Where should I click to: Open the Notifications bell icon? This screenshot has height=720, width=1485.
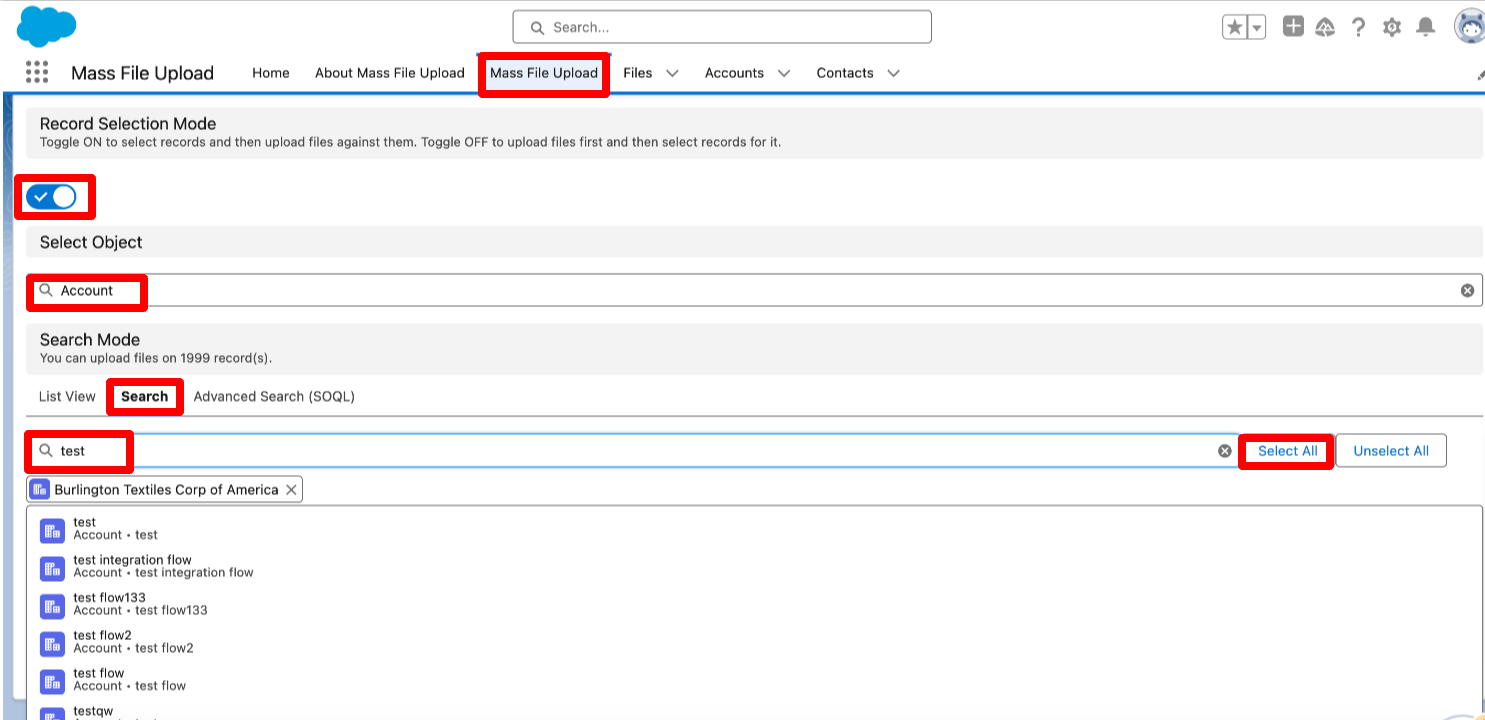(1426, 27)
